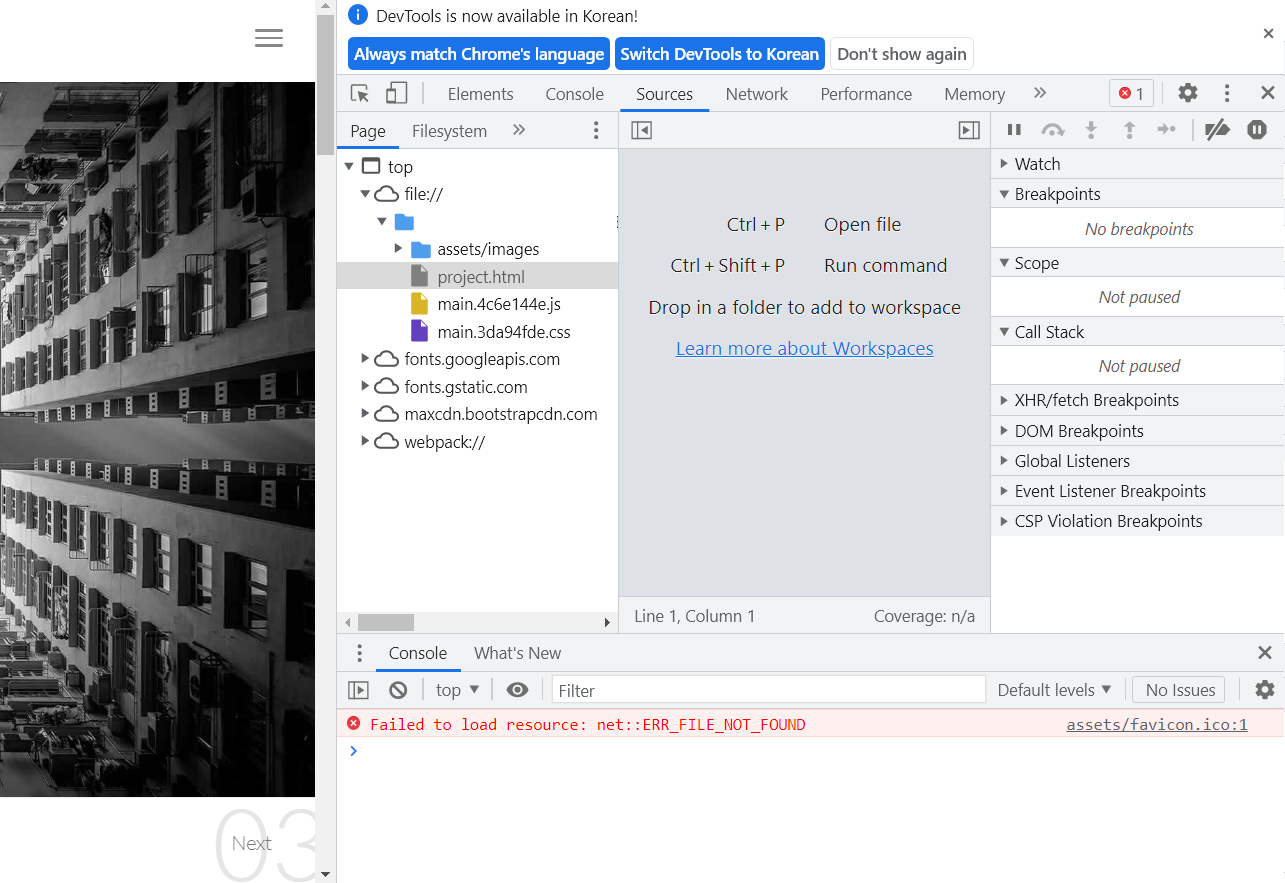Dismiss the DevTools language info bar
The image size is (1285, 883).
point(1268,33)
